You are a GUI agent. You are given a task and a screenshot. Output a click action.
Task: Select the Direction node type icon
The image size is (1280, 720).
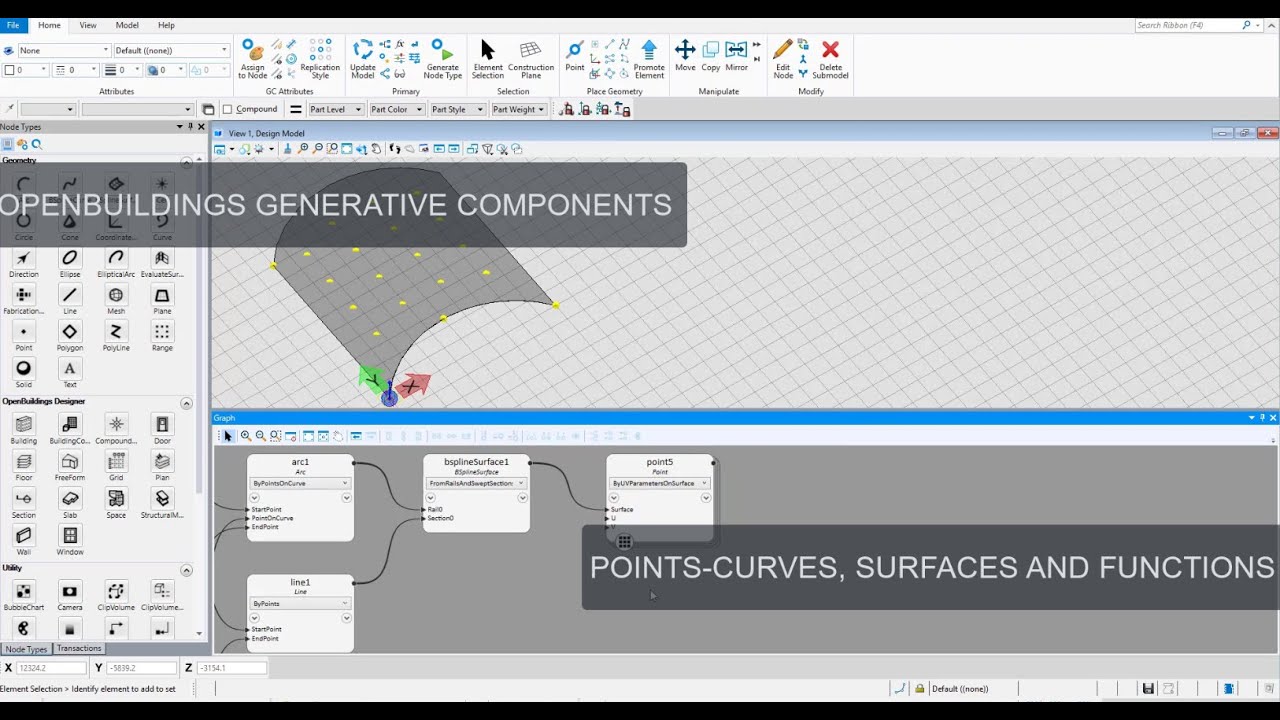pos(23,258)
